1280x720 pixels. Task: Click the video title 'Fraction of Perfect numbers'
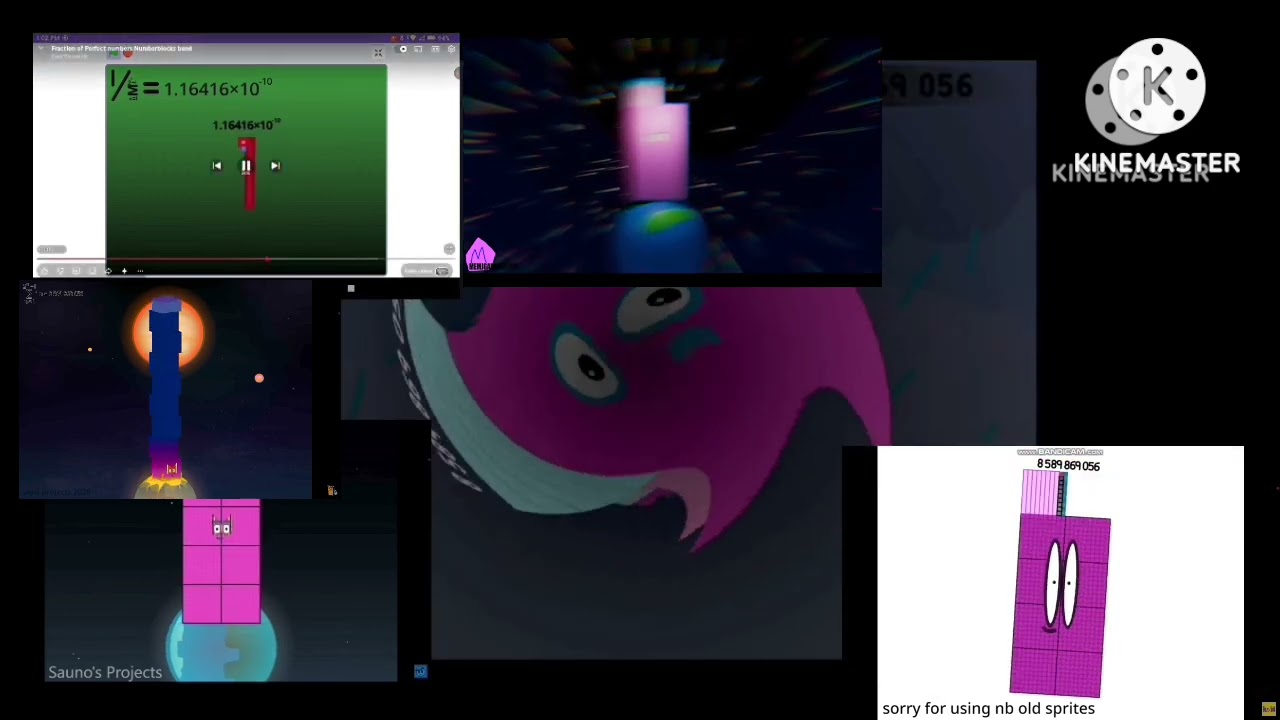[122, 48]
